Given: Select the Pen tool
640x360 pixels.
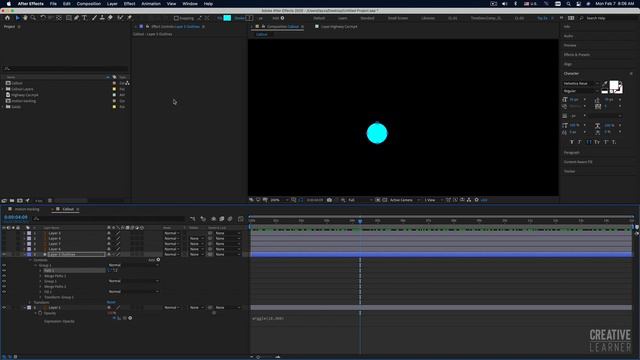Looking at the screenshot, I should 76,18.
